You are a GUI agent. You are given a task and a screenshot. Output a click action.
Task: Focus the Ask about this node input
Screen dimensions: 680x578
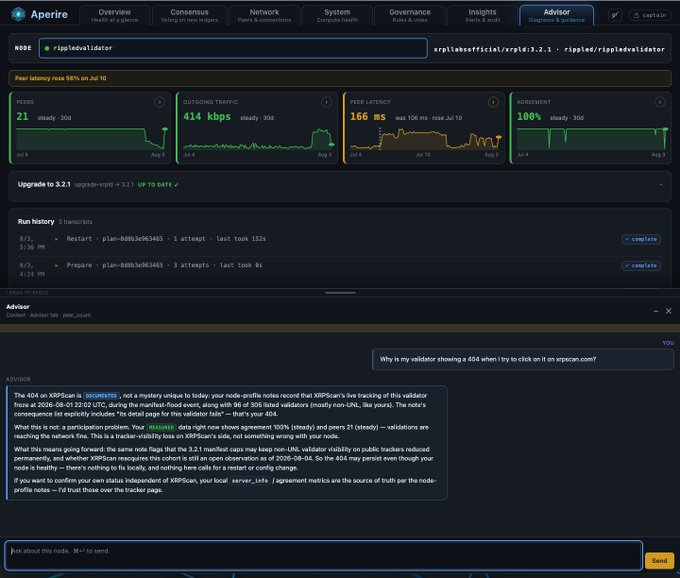[x=324, y=555]
